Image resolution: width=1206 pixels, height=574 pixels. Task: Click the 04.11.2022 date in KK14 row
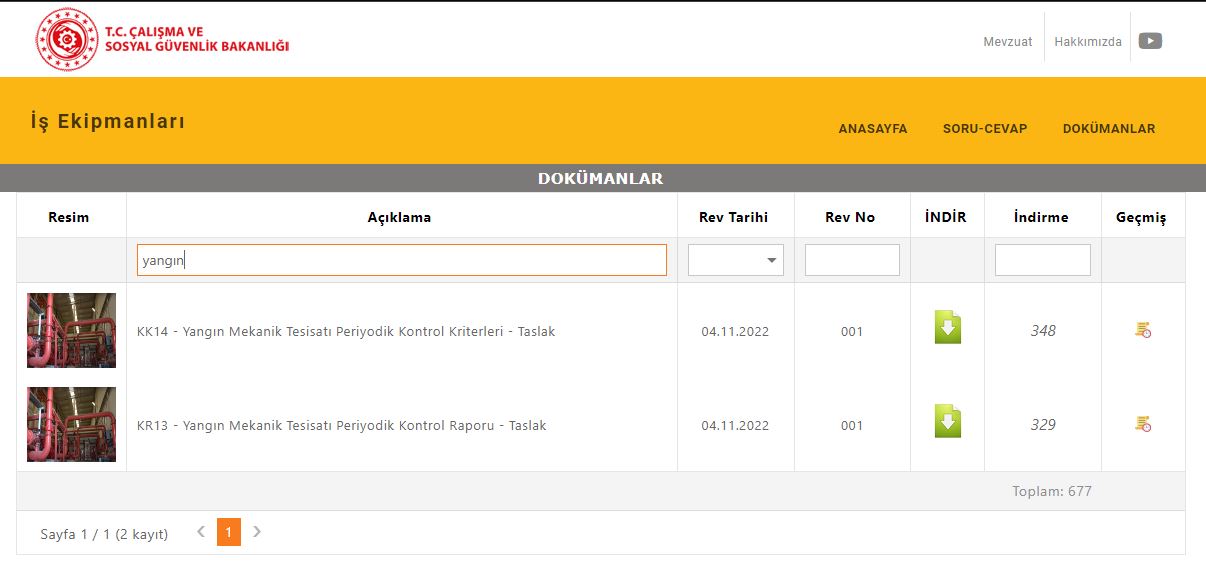[735, 331]
